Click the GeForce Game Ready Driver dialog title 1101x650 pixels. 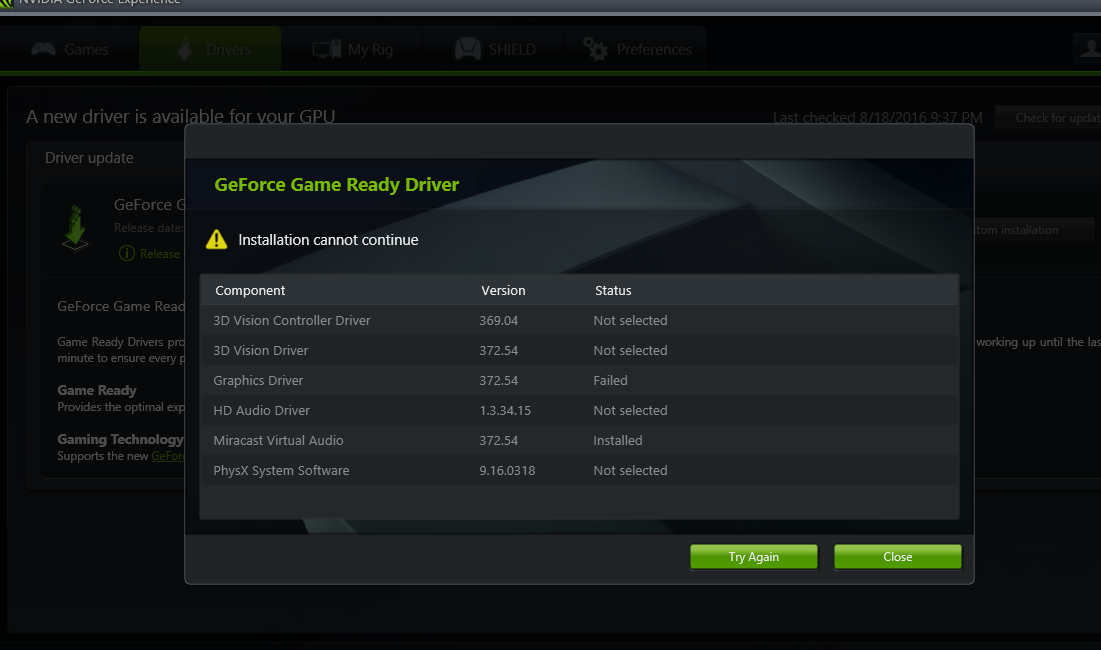(x=336, y=185)
